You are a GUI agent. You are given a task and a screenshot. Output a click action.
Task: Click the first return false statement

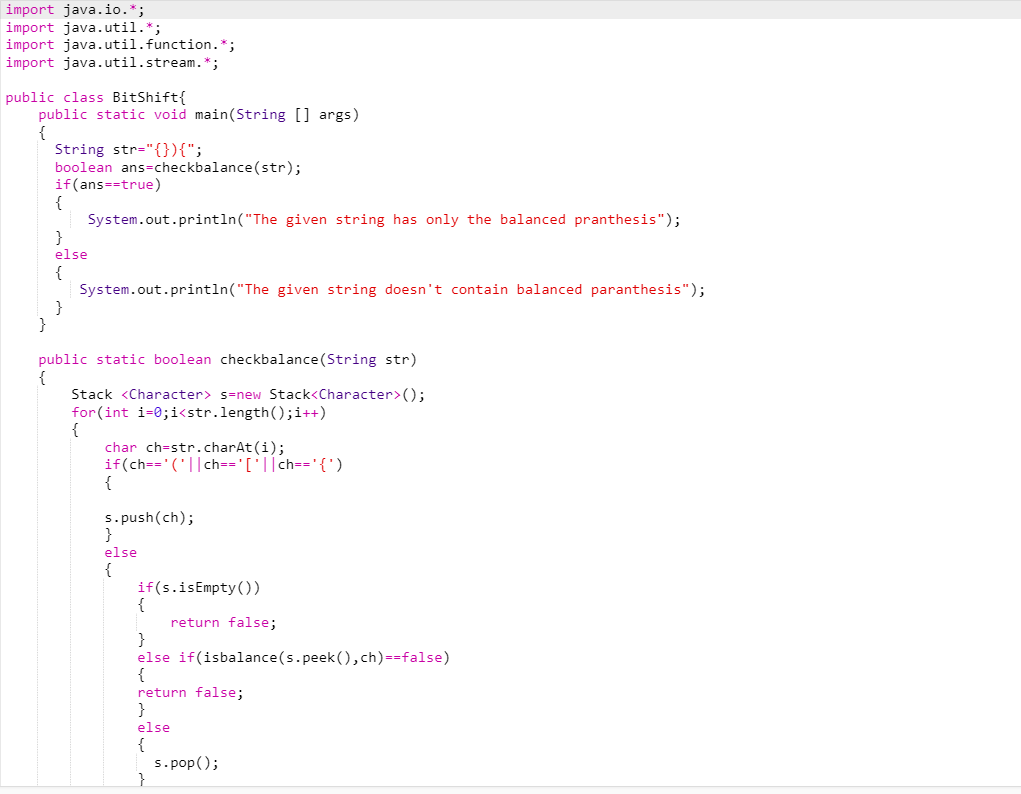click(x=223, y=622)
